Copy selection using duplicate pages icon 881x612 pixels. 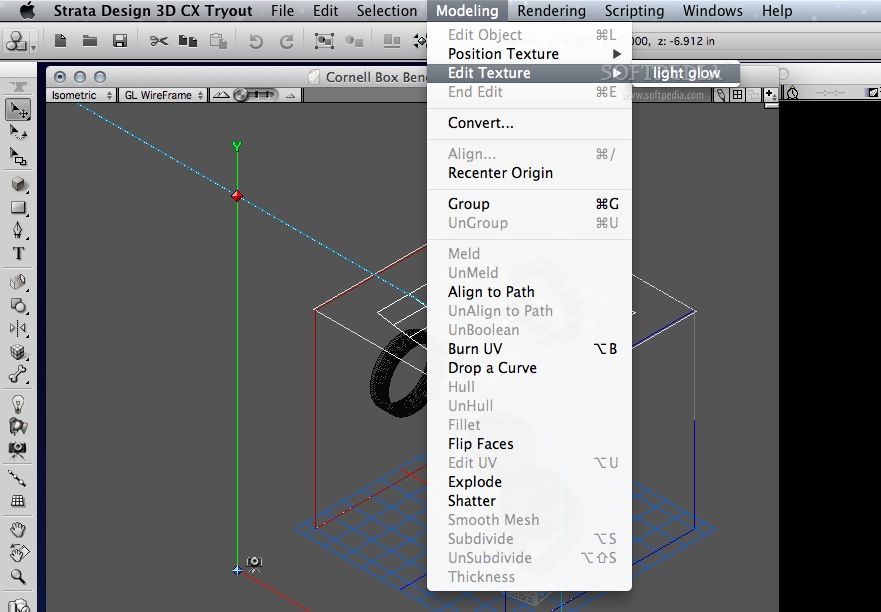(x=188, y=41)
